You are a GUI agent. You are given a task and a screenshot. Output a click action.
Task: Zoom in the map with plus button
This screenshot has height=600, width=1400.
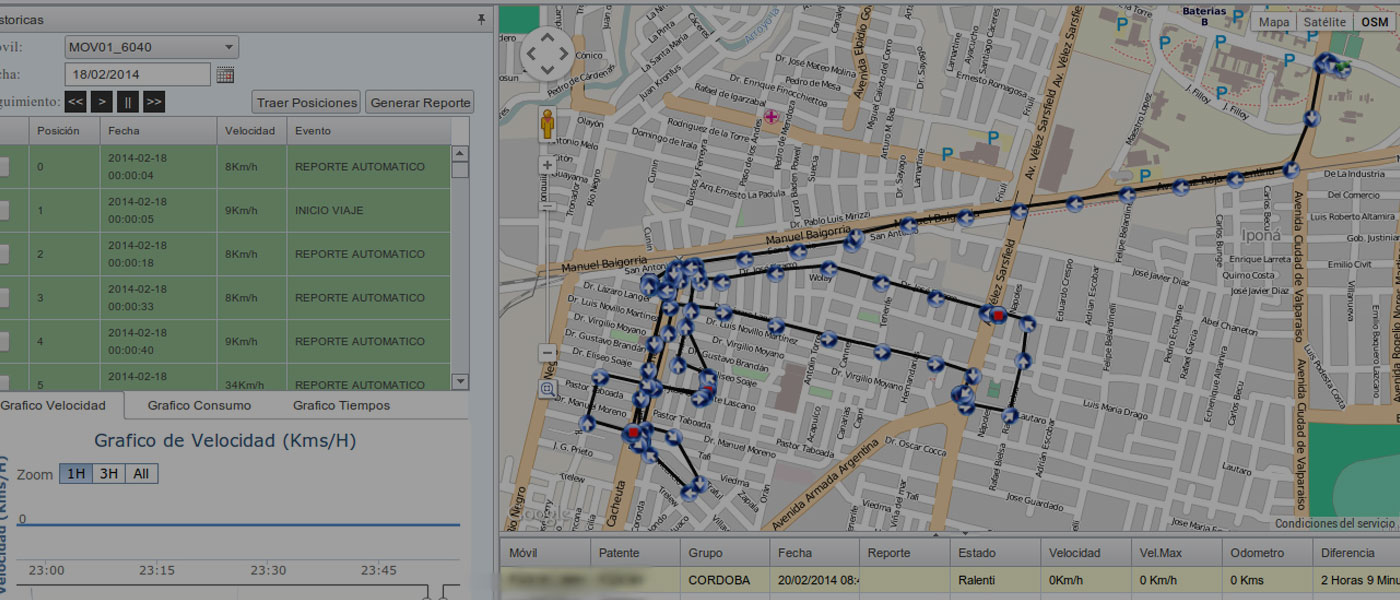[547, 164]
